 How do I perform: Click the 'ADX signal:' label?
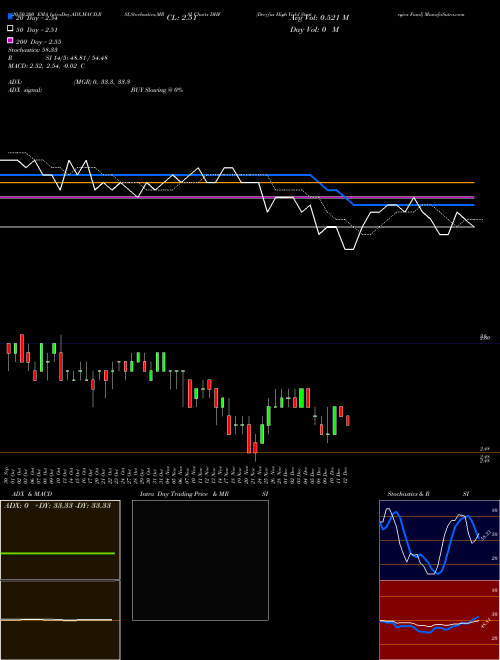pyautogui.click(x=25, y=90)
